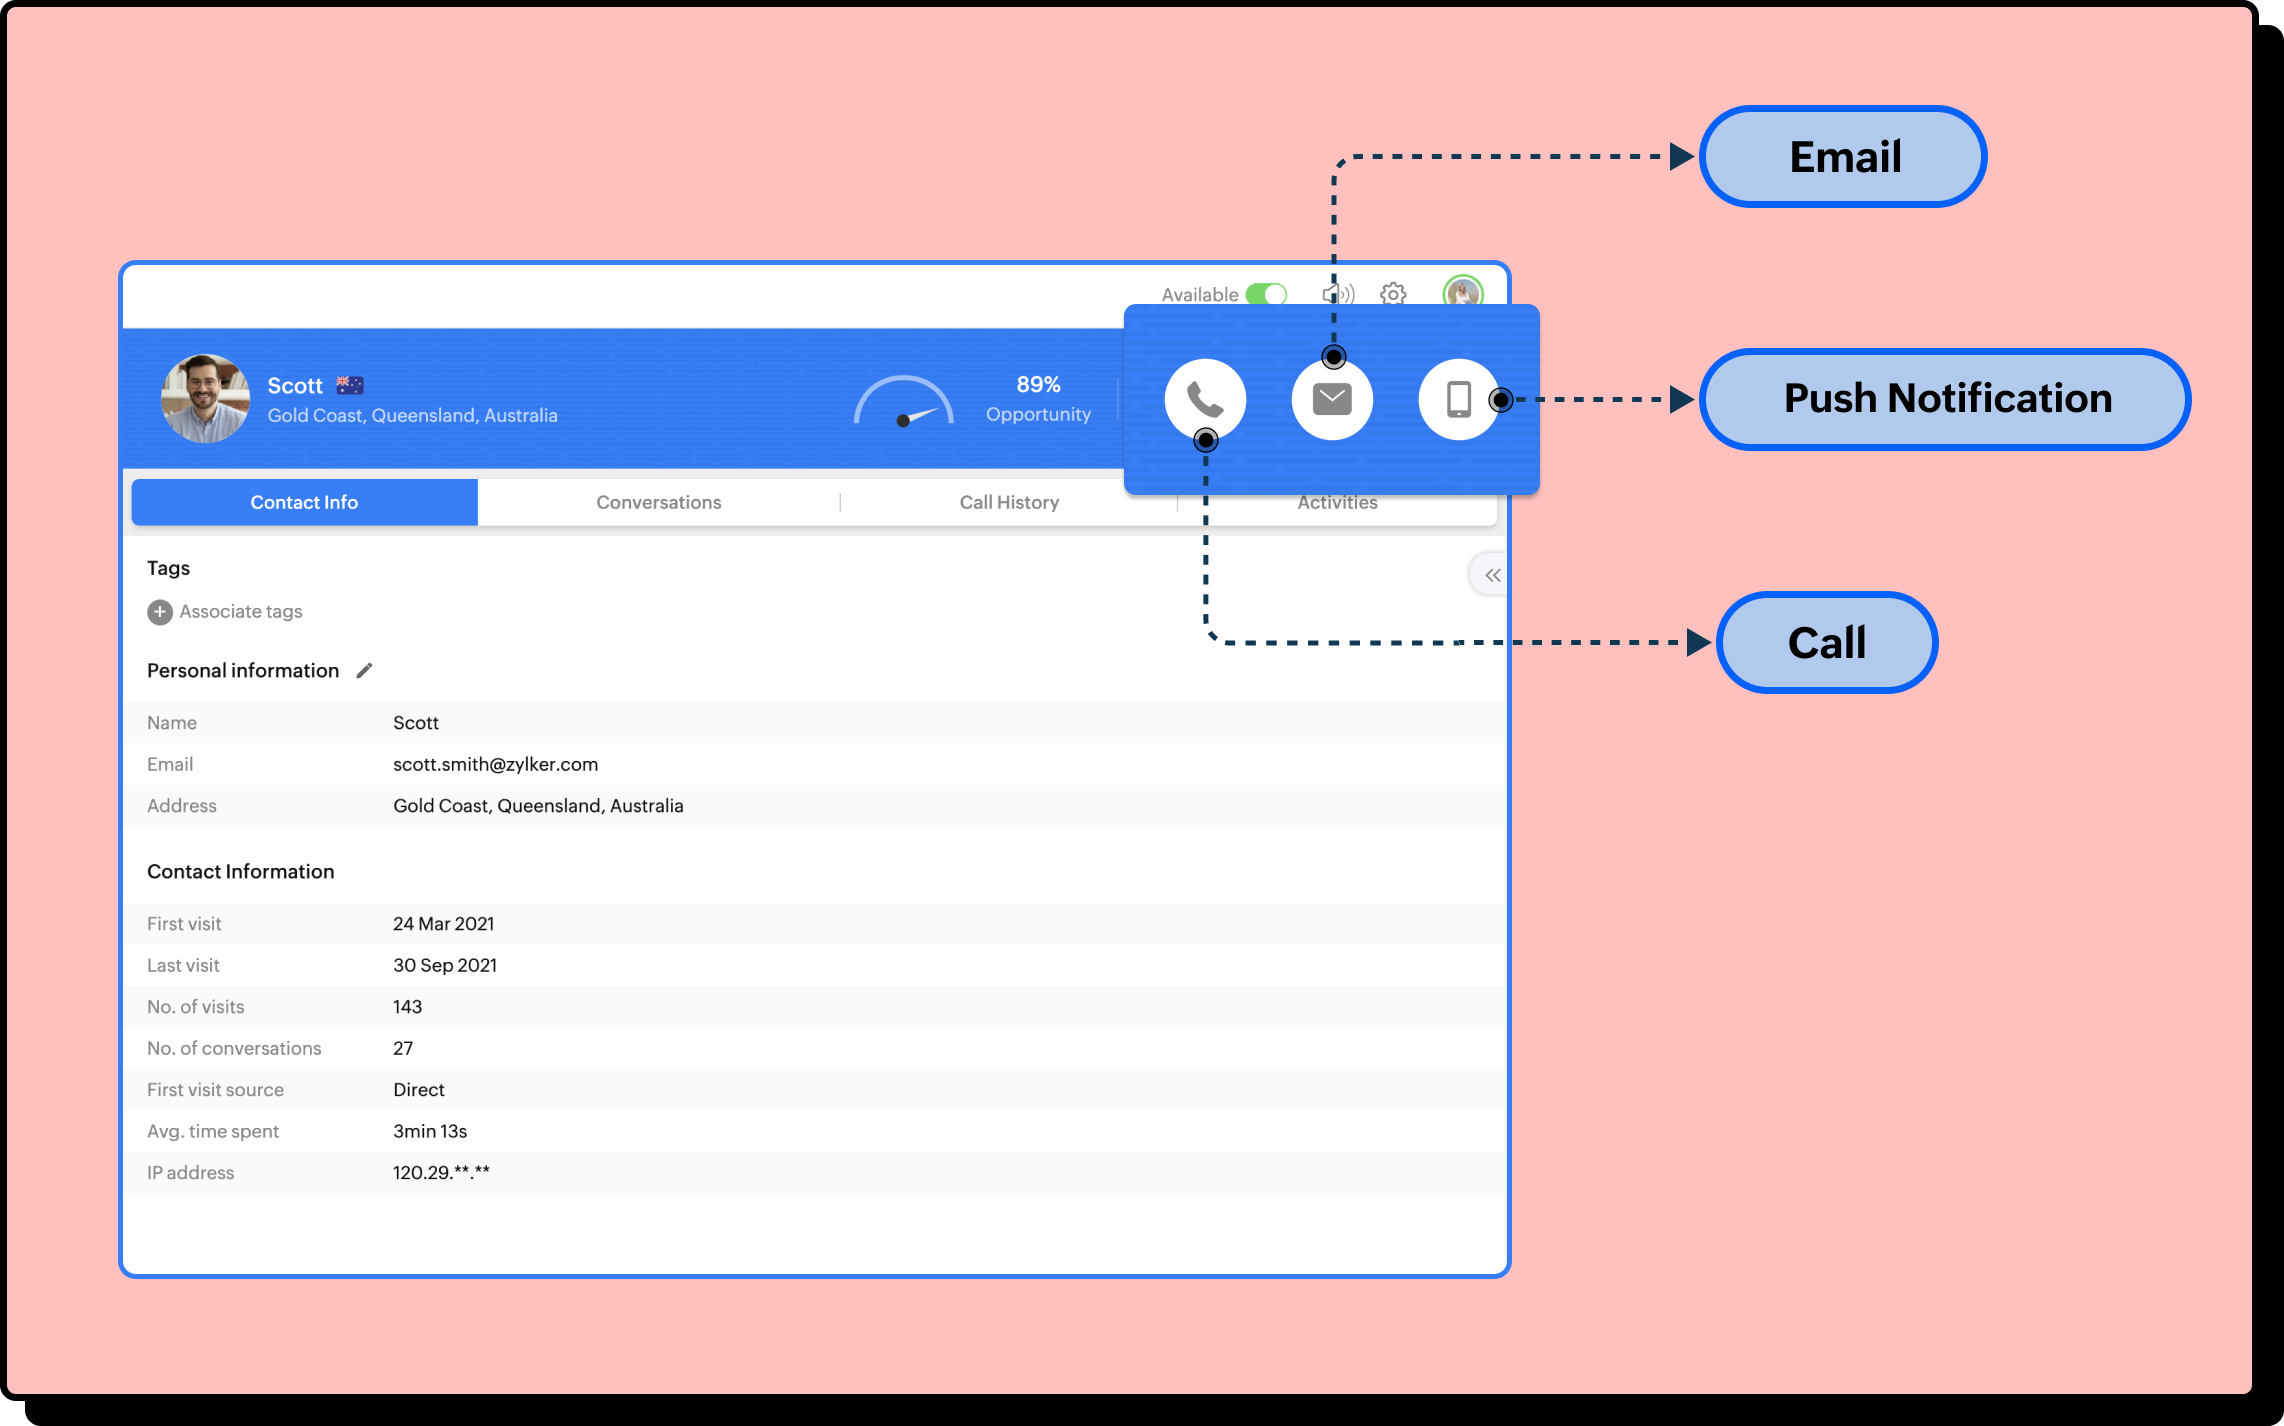Click the phone call icon button
Image resolution: width=2284 pixels, height=1426 pixels.
pyautogui.click(x=1205, y=399)
